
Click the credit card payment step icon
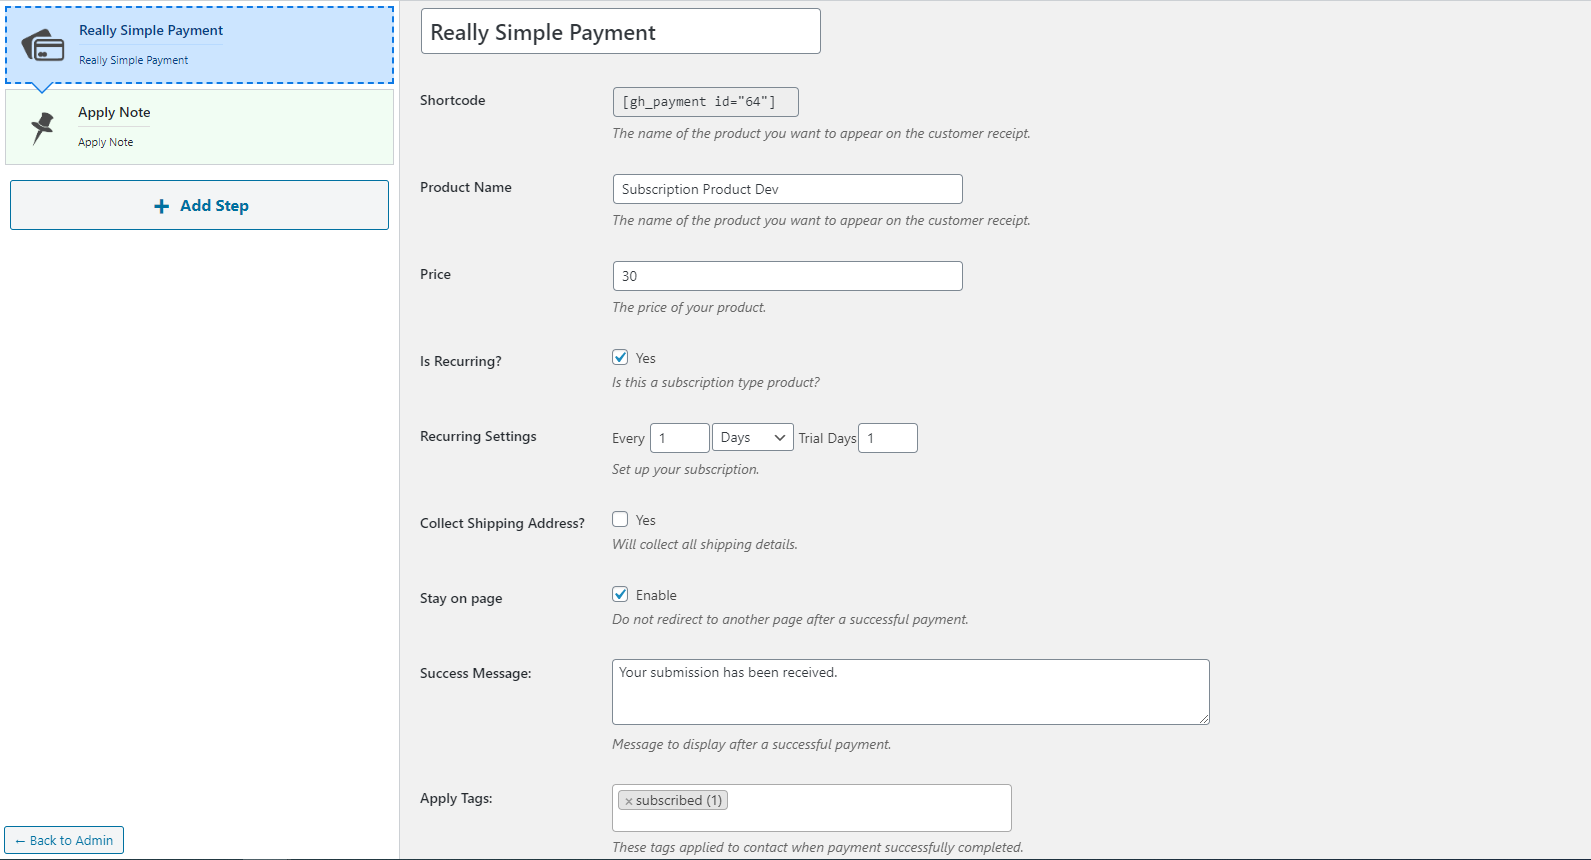point(42,46)
